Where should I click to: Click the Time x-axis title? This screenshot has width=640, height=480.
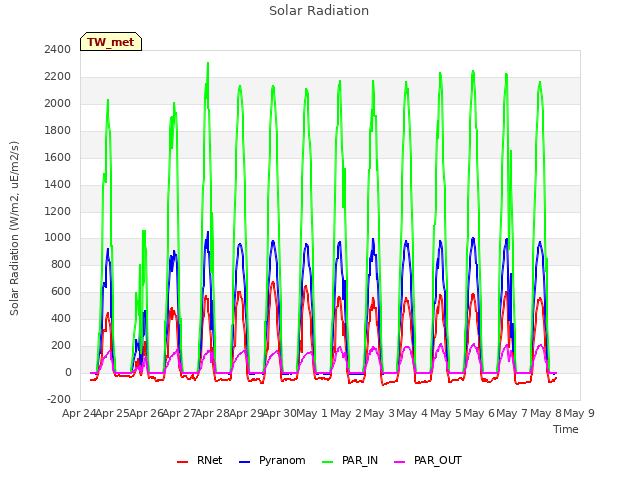[566, 429]
